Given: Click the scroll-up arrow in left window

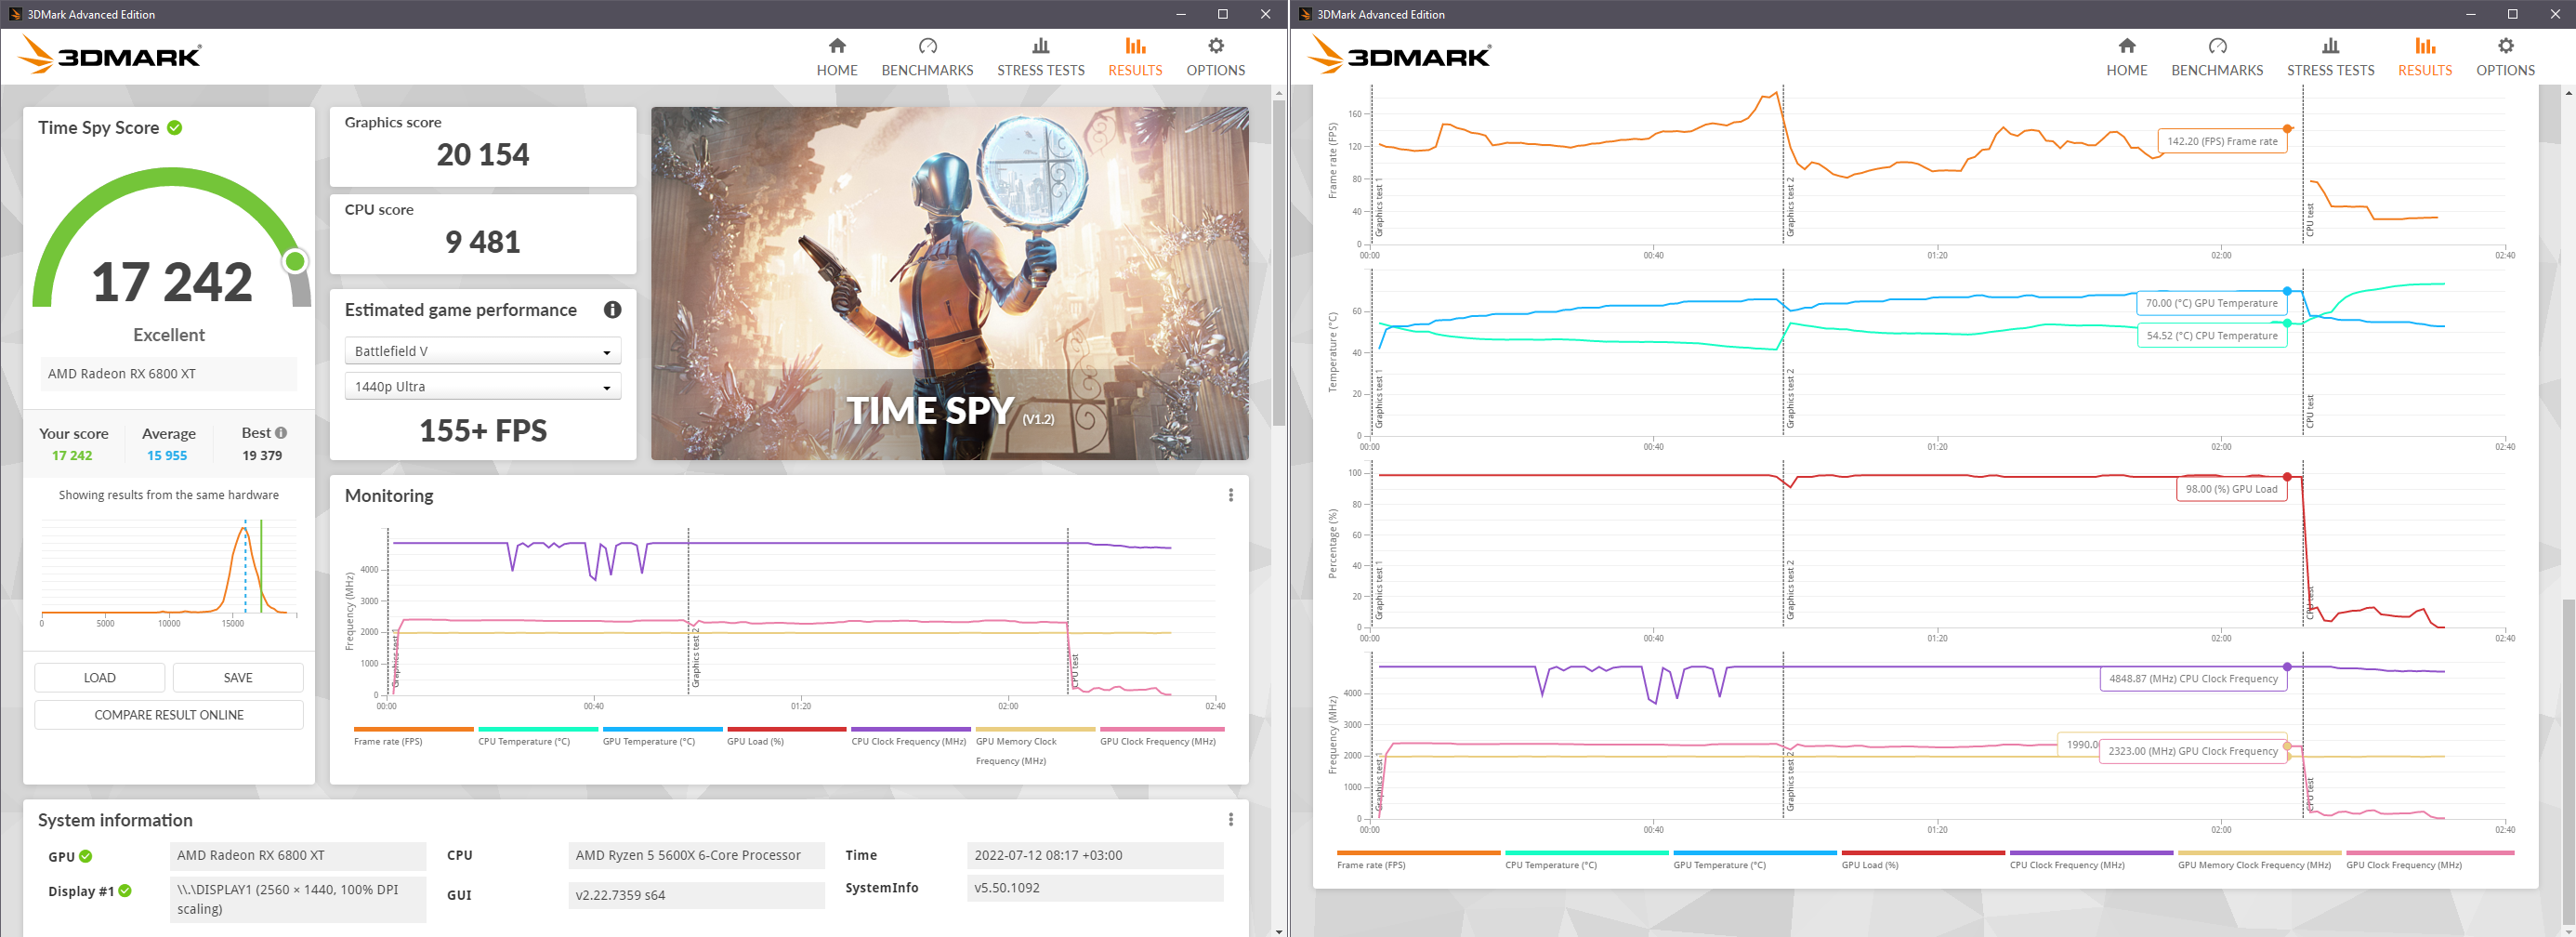Looking at the screenshot, I should 1279,92.
